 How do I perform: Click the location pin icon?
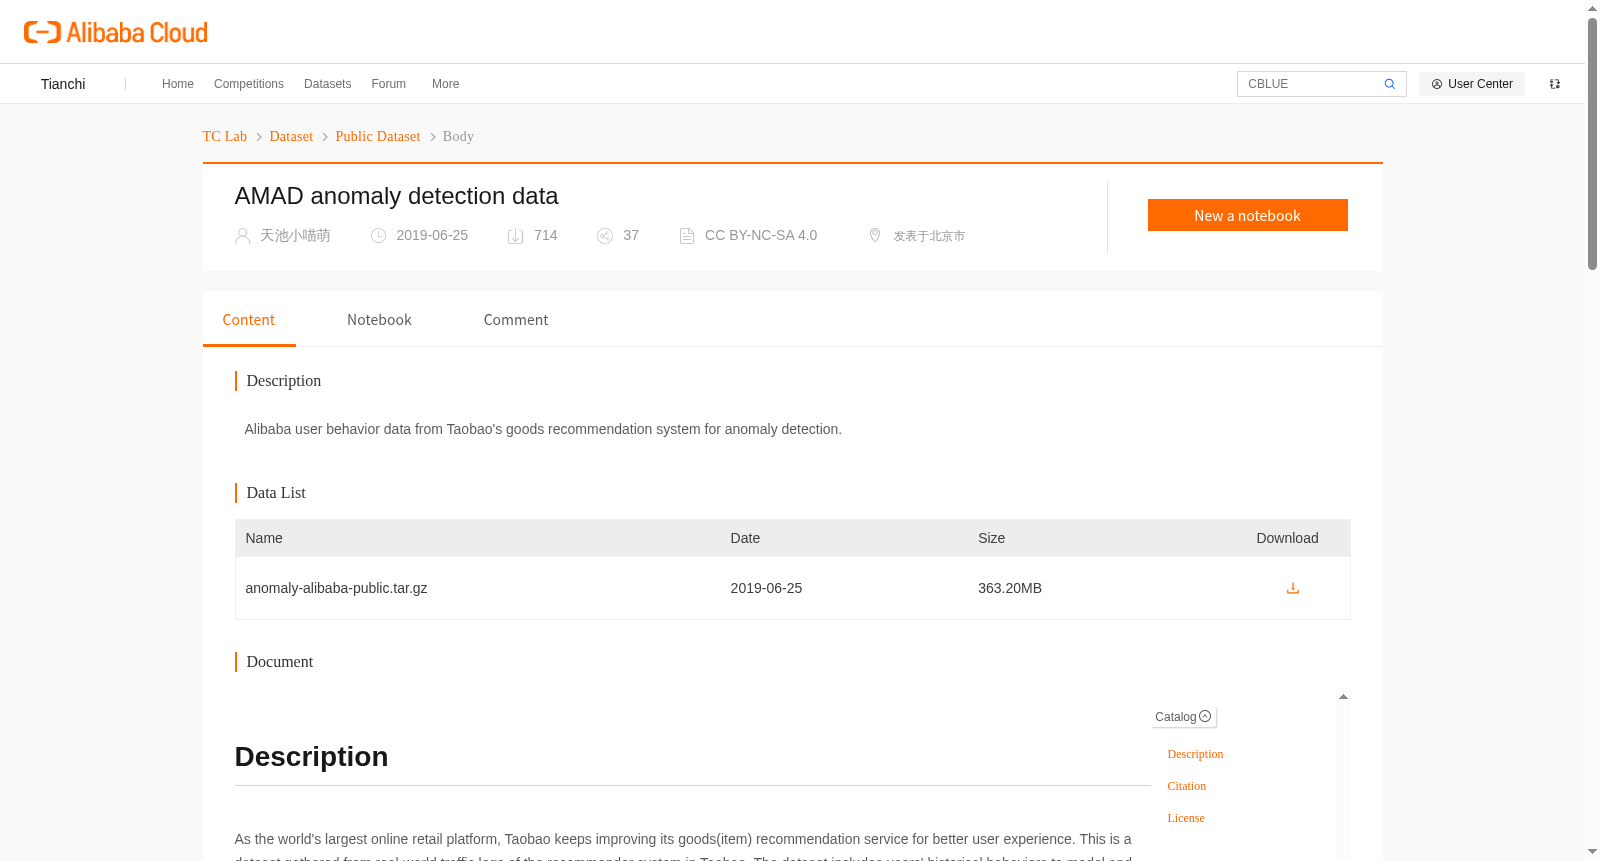point(875,235)
